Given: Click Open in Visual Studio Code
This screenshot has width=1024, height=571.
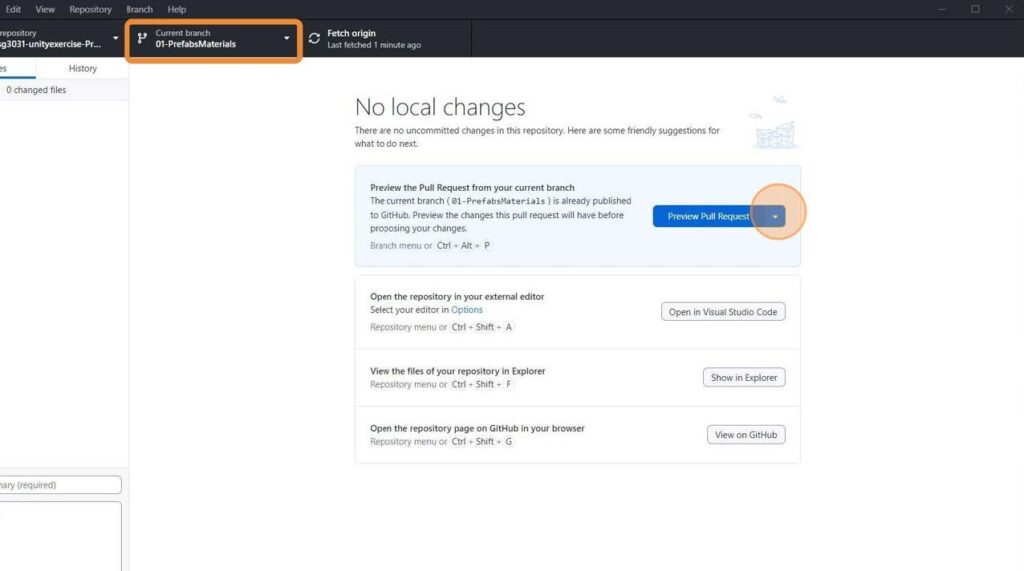Looking at the screenshot, I should click(x=723, y=312).
